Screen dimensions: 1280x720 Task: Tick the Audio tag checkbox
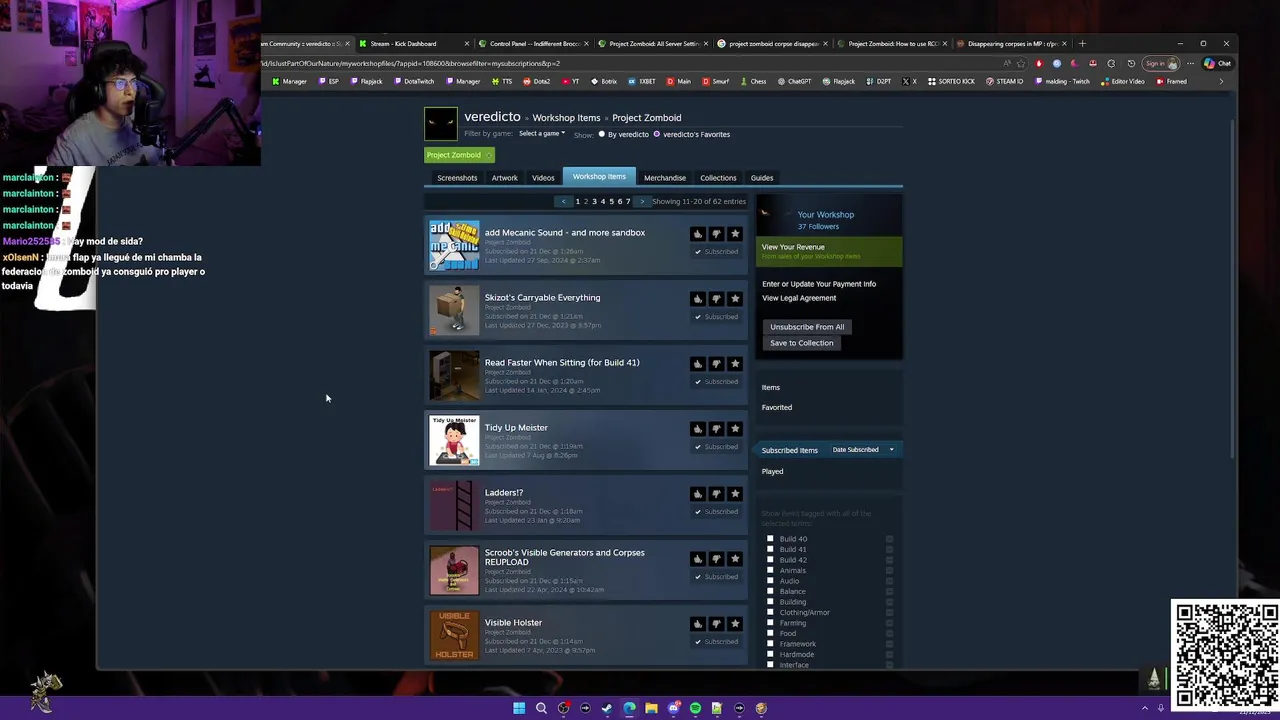770,581
